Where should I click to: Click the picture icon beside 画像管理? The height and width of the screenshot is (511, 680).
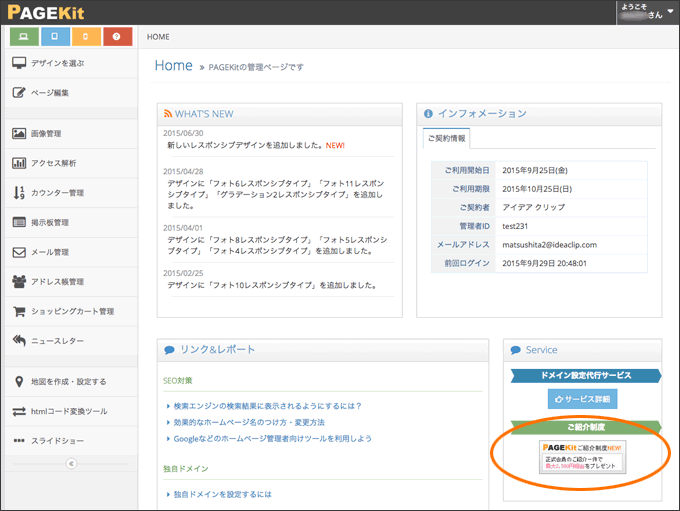coord(19,133)
